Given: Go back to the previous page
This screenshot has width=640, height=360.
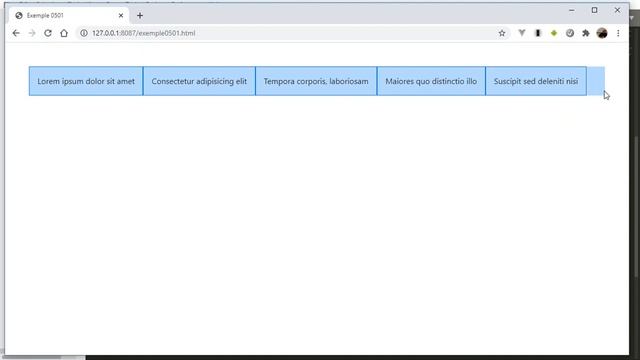Looking at the screenshot, I should pyautogui.click(x=16, y=33).
